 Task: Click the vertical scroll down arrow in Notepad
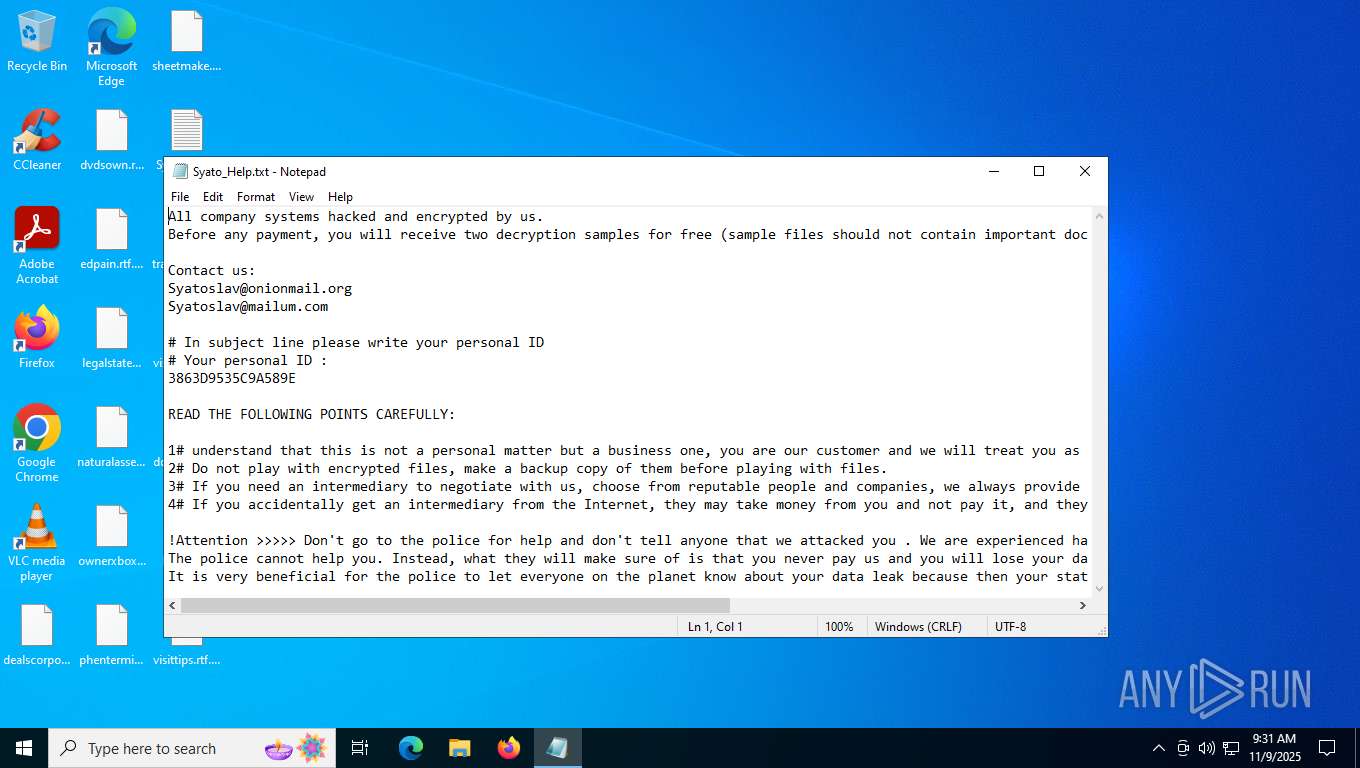(1099, 588)
